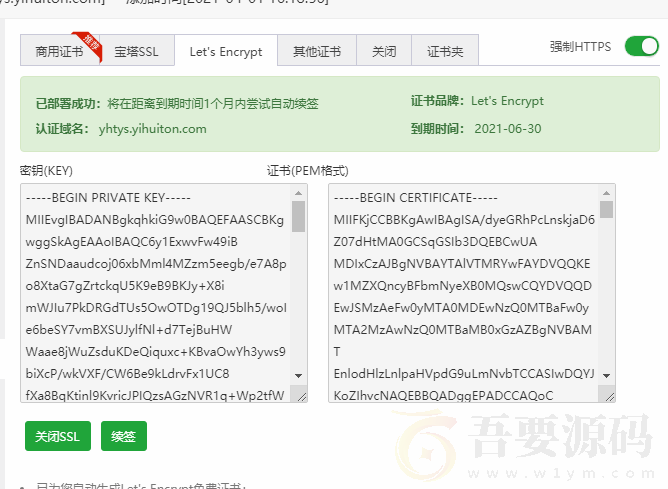Click the 证书品牌 value Let's Encrypt
This screenshot has height=489, width=668.
coord(507,101)
